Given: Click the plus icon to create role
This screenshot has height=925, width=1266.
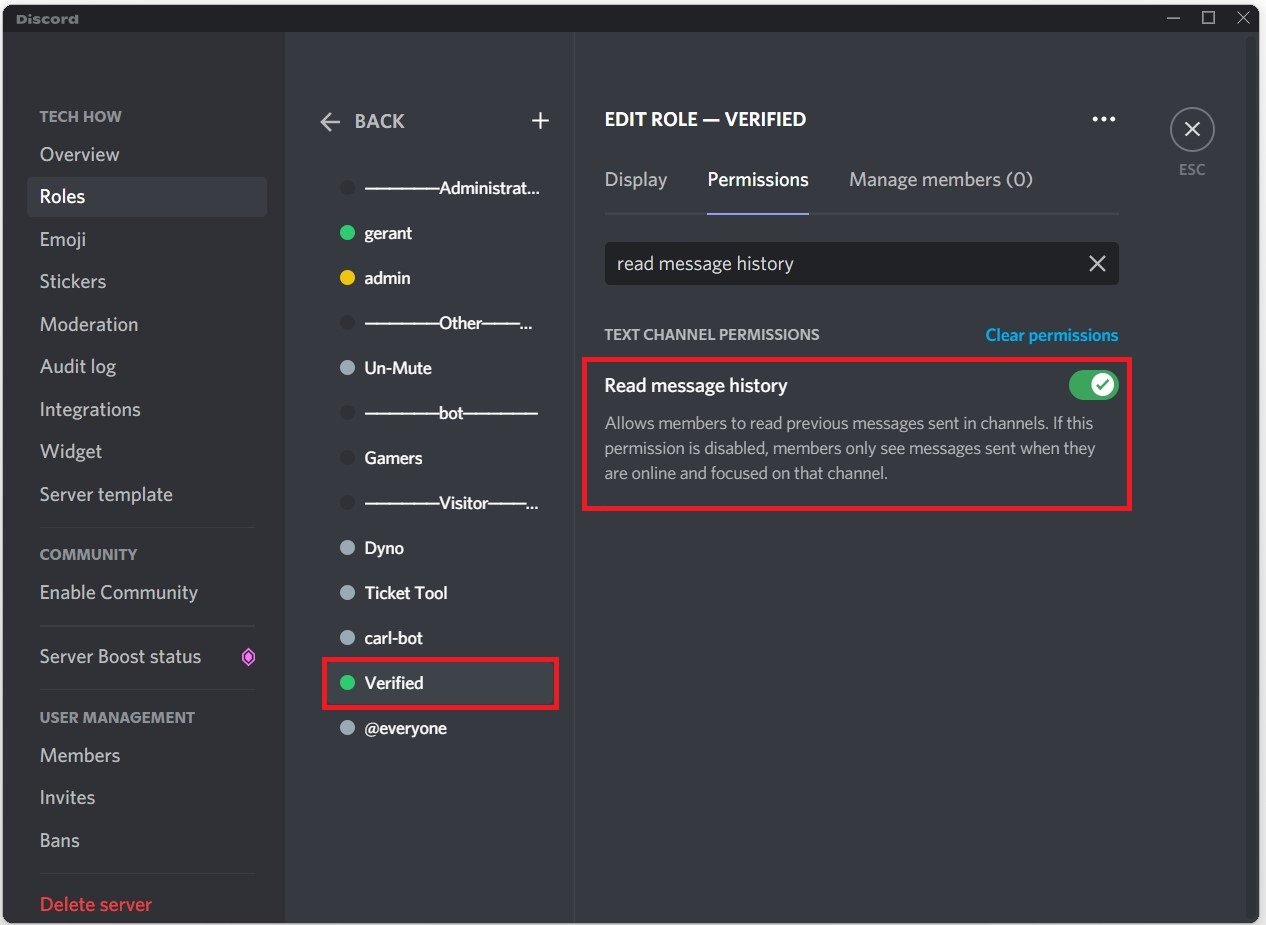Looking at the screenshot, I should point(540,121).
